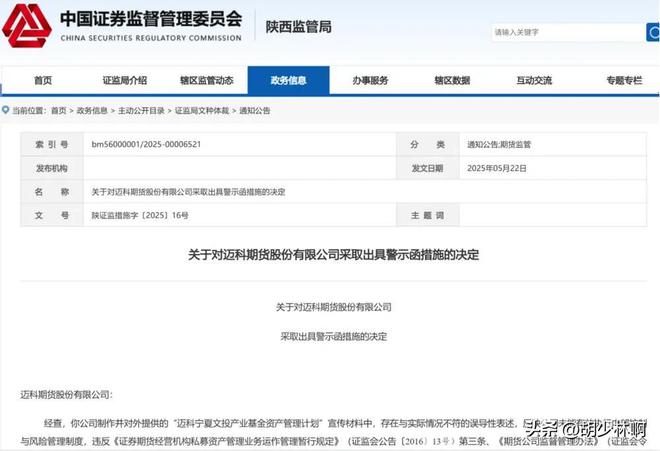Click the salutation 迈科期货股份有限公司：
660x451 pixels.
pyautogui.click(x=67, y=395)
